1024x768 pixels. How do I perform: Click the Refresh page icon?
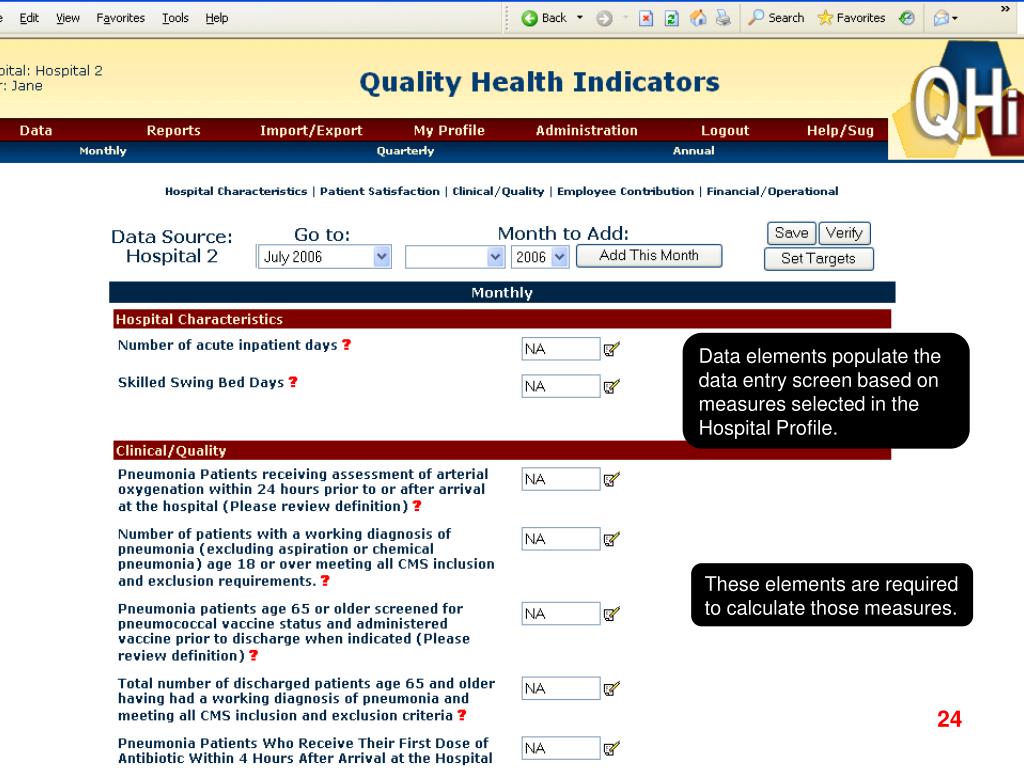tap(671, 18)
